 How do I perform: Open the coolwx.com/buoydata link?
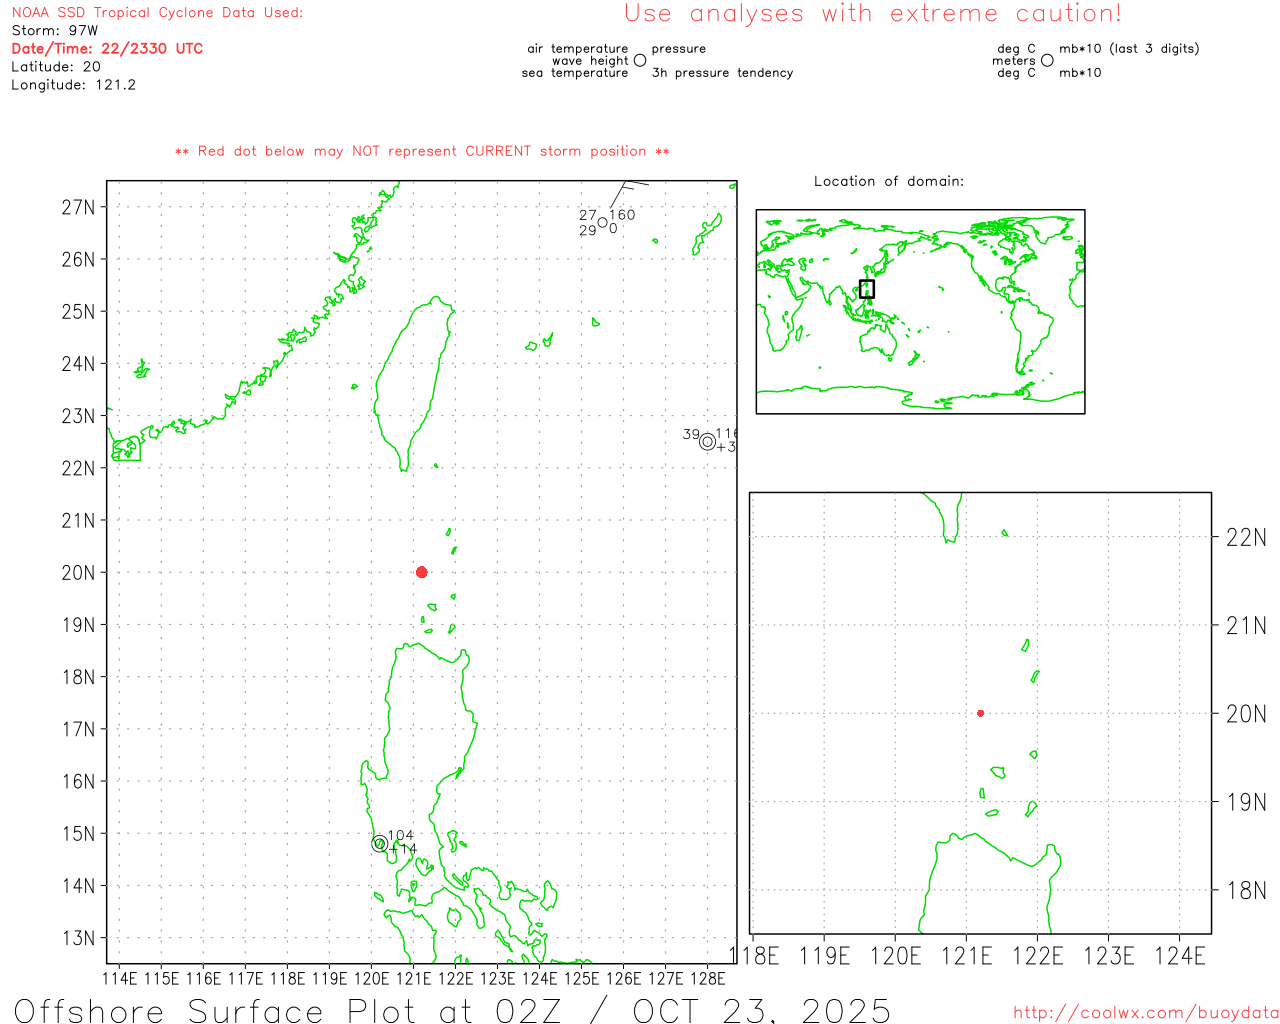click(x=1146, y=1013)
